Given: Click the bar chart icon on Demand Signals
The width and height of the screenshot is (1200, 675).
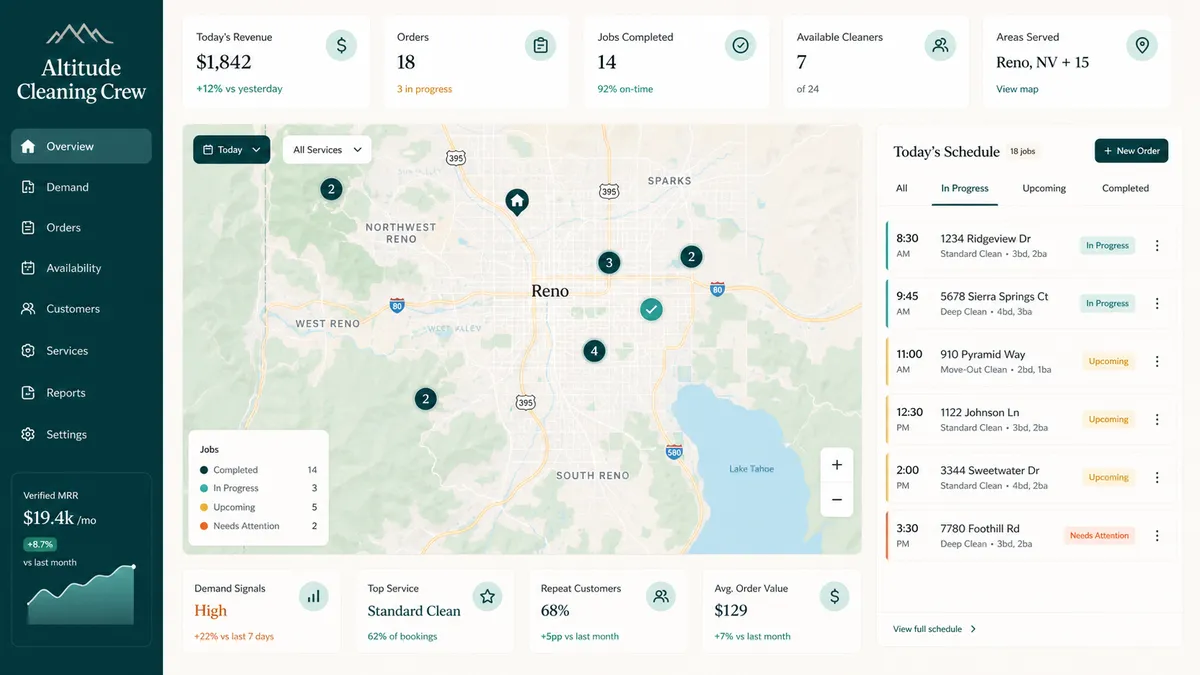Looking at the screenshot, I should coord(314,597).
